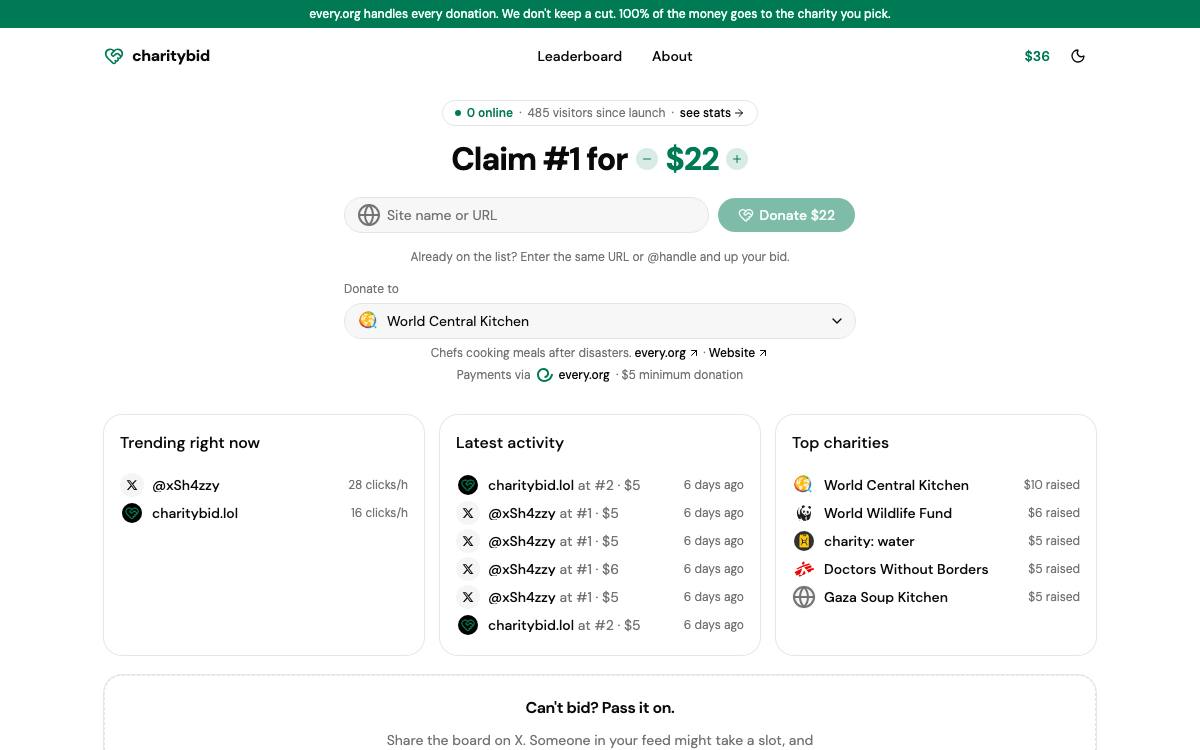Click the 28 clicks/h value
The height and width of the screenshot is (750, 1200).
(378, 485)
